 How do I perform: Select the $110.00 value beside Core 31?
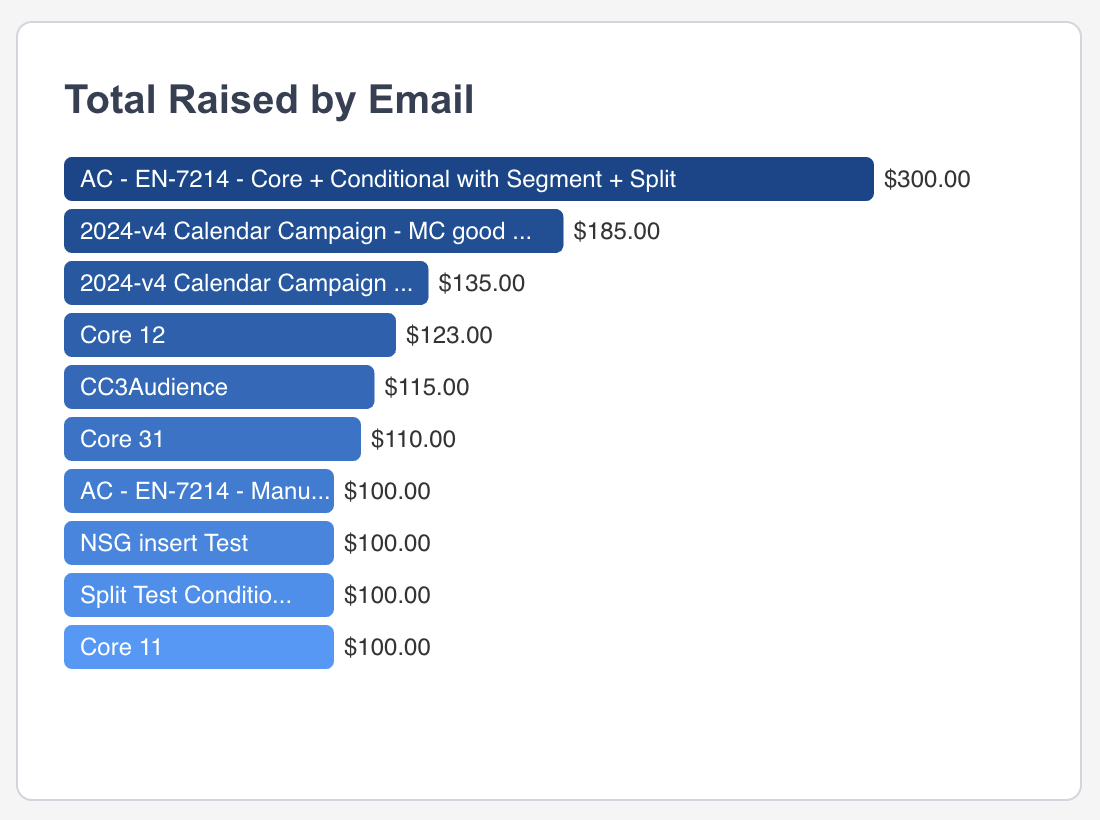click(413, 439)
